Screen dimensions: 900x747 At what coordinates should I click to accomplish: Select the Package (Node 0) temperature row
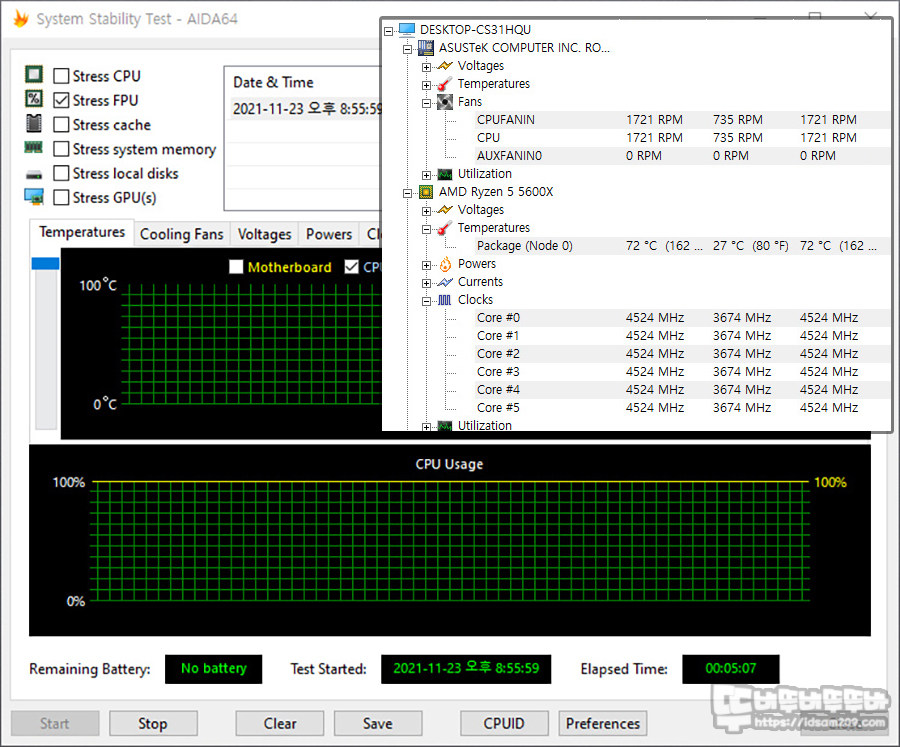(x=682, y=246)
